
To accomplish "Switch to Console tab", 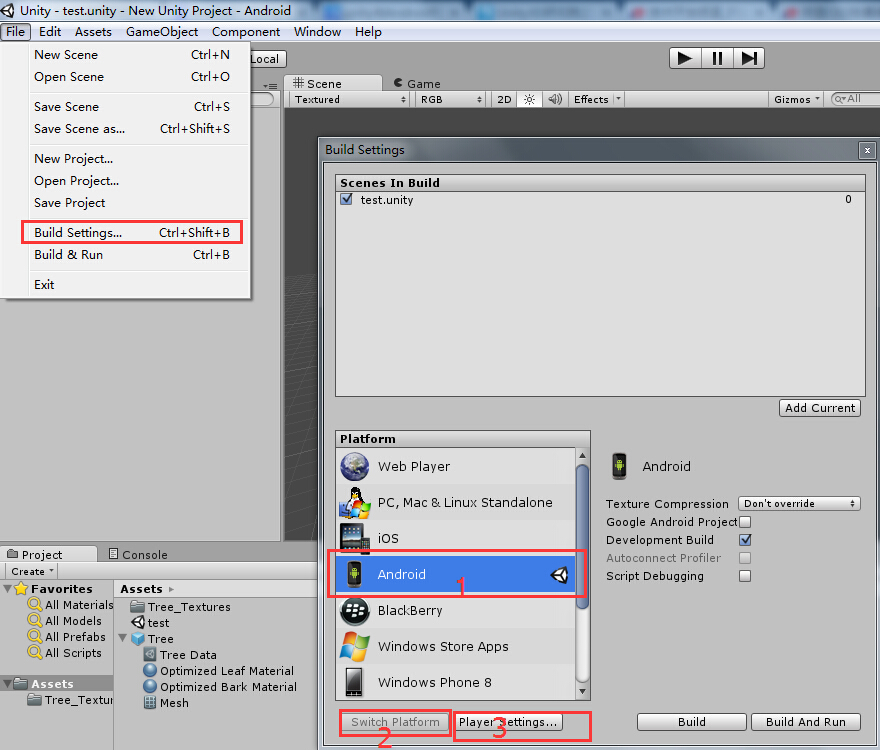I will tap(138, 555).
